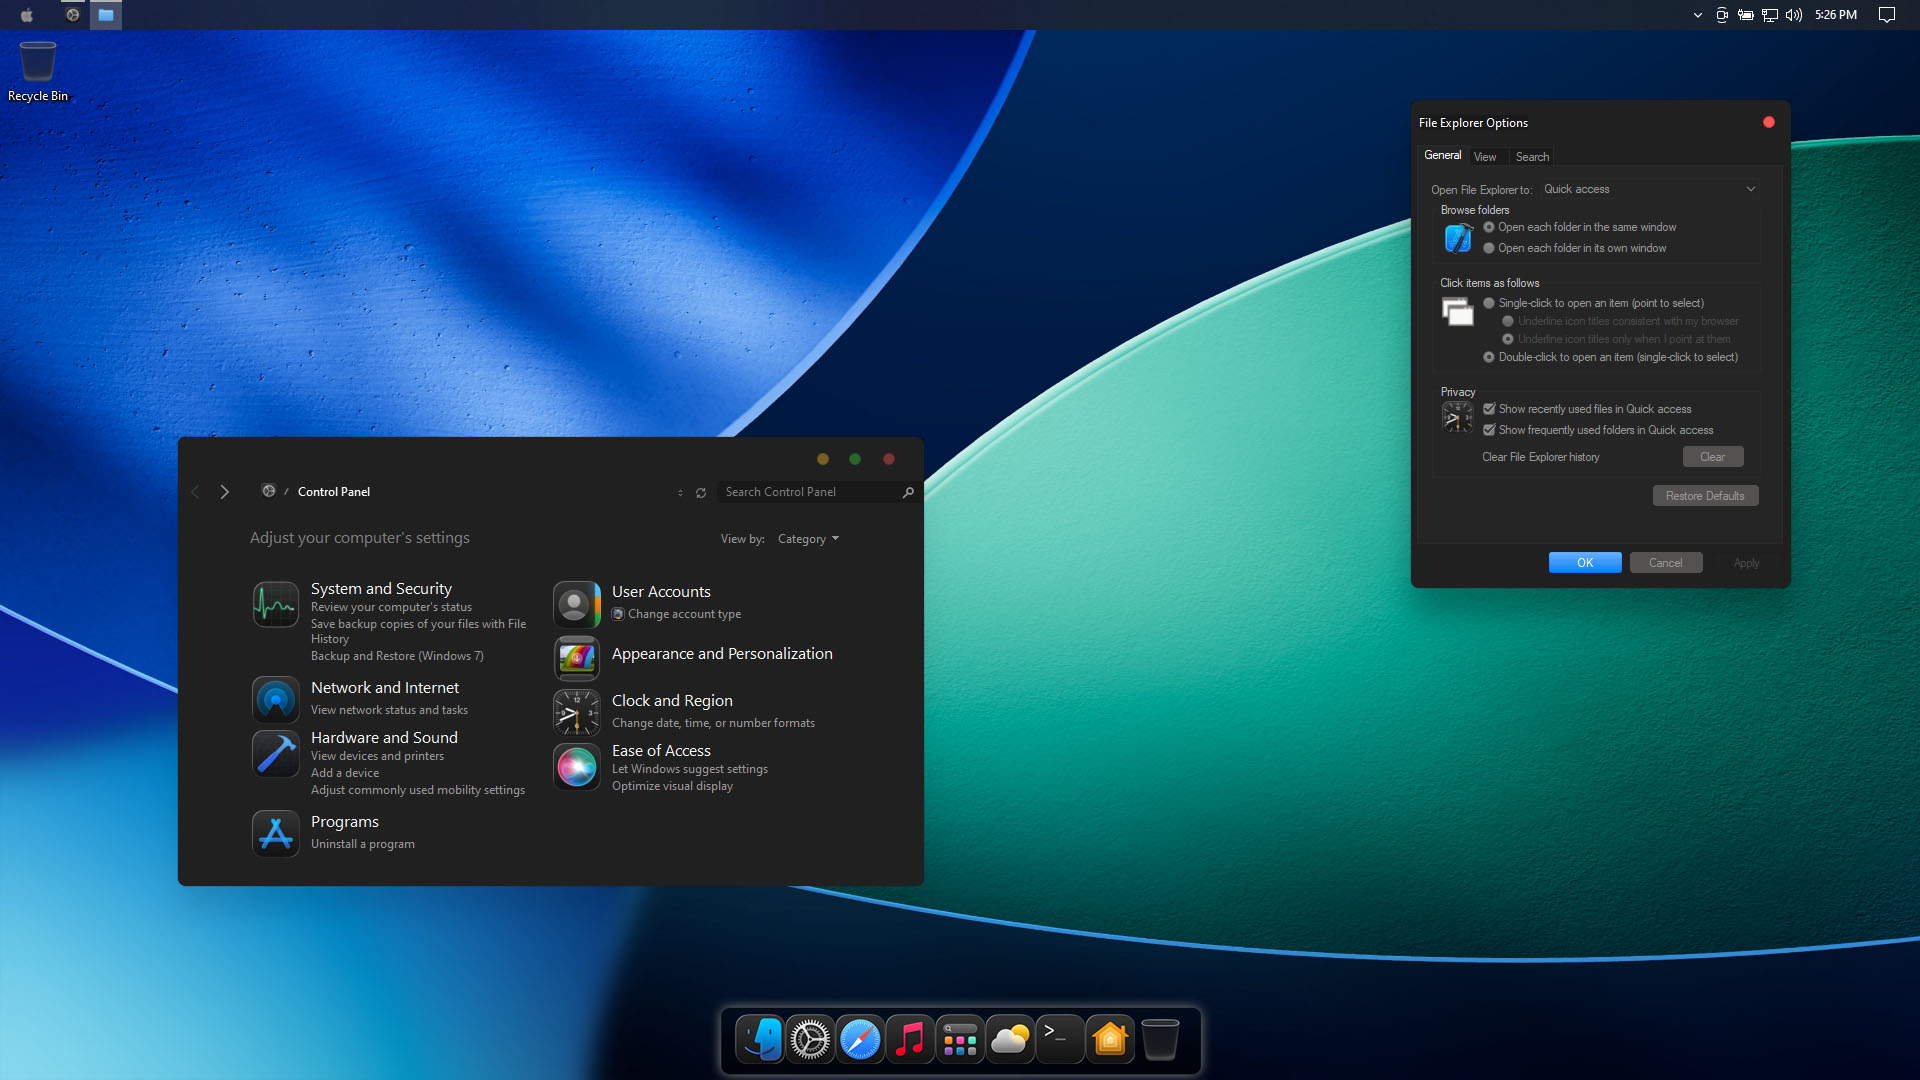Viewport: 1920px width, 1080px height.
Task: Open the Terminal icon in the dock
Action: point(1059,1039)
